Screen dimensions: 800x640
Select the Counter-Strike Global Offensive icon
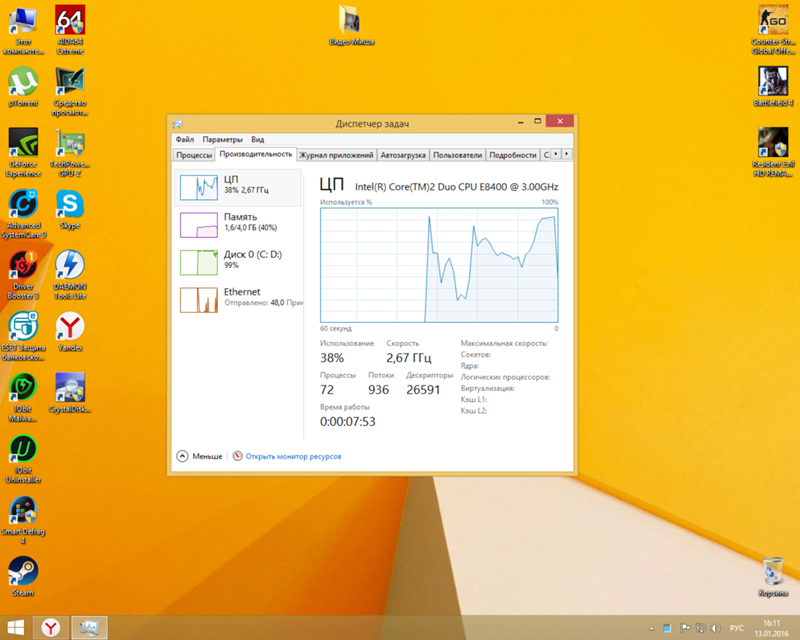pyautogui.click(x=773, y=30)
